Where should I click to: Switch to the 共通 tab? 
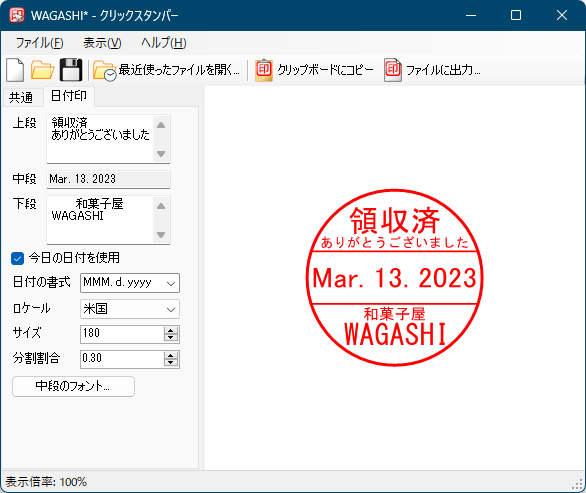click(21, 98)
